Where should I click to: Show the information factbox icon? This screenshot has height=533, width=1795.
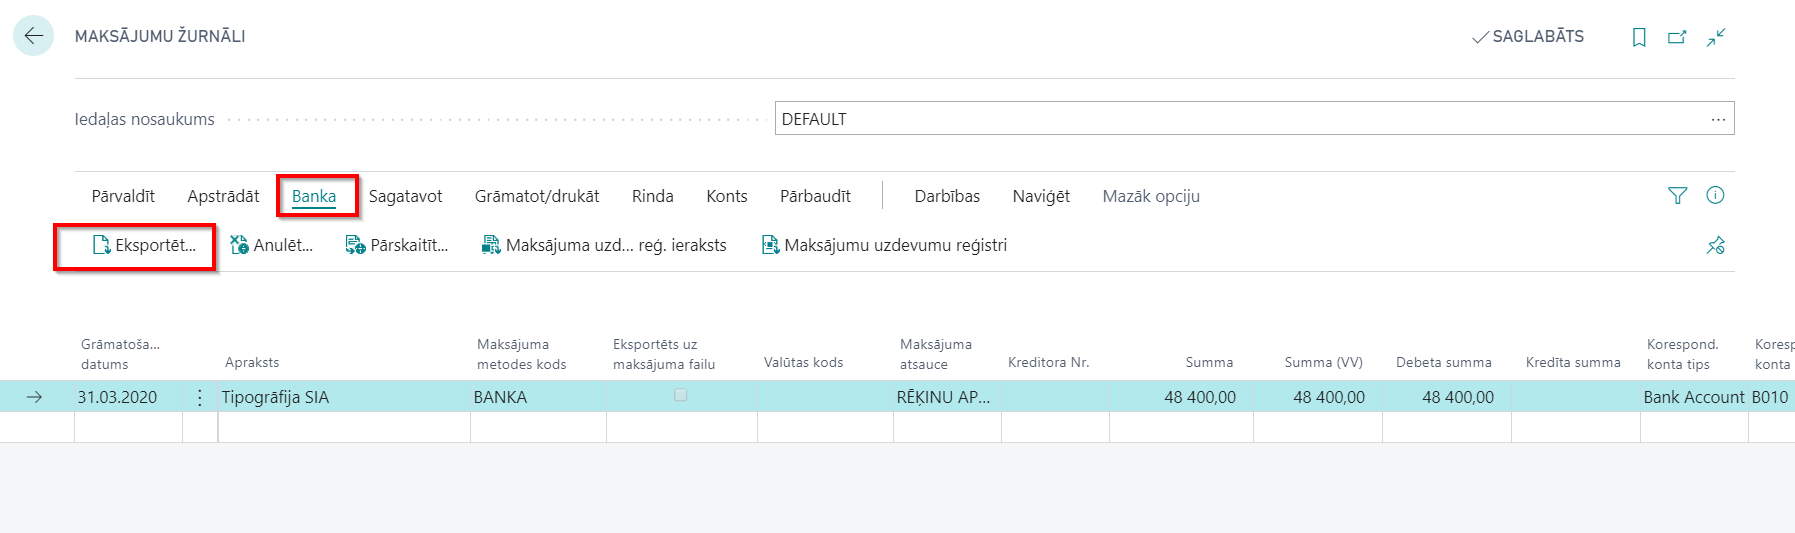pyautogui.click(x=1715, y=196)
